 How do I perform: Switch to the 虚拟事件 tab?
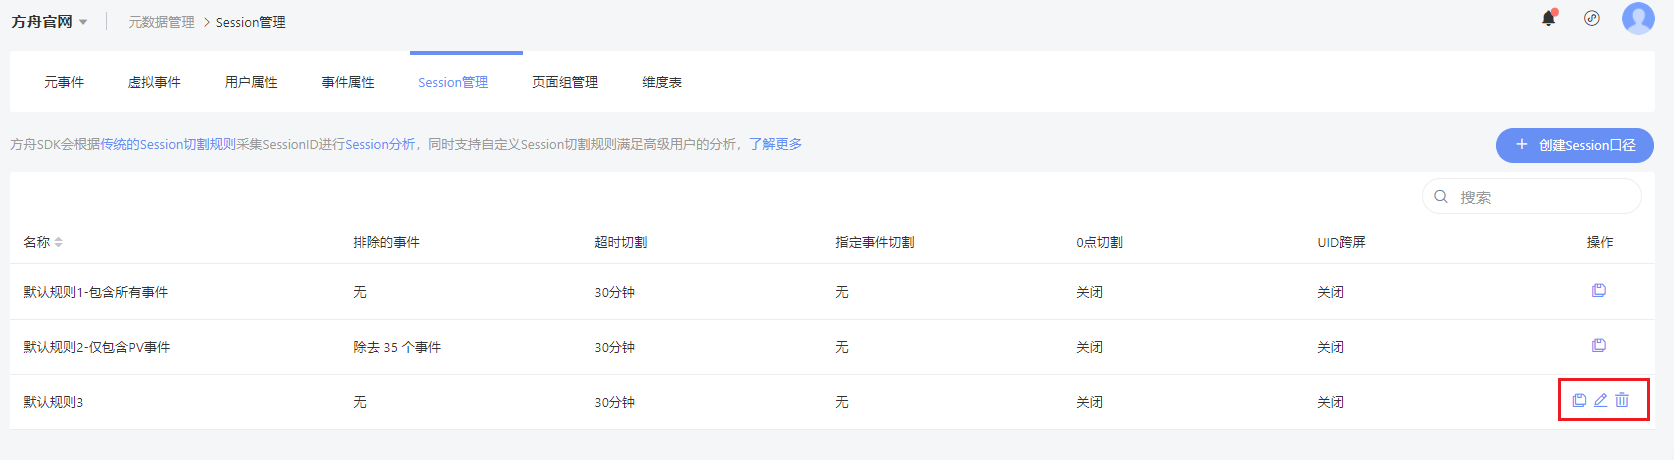point(154,82)
